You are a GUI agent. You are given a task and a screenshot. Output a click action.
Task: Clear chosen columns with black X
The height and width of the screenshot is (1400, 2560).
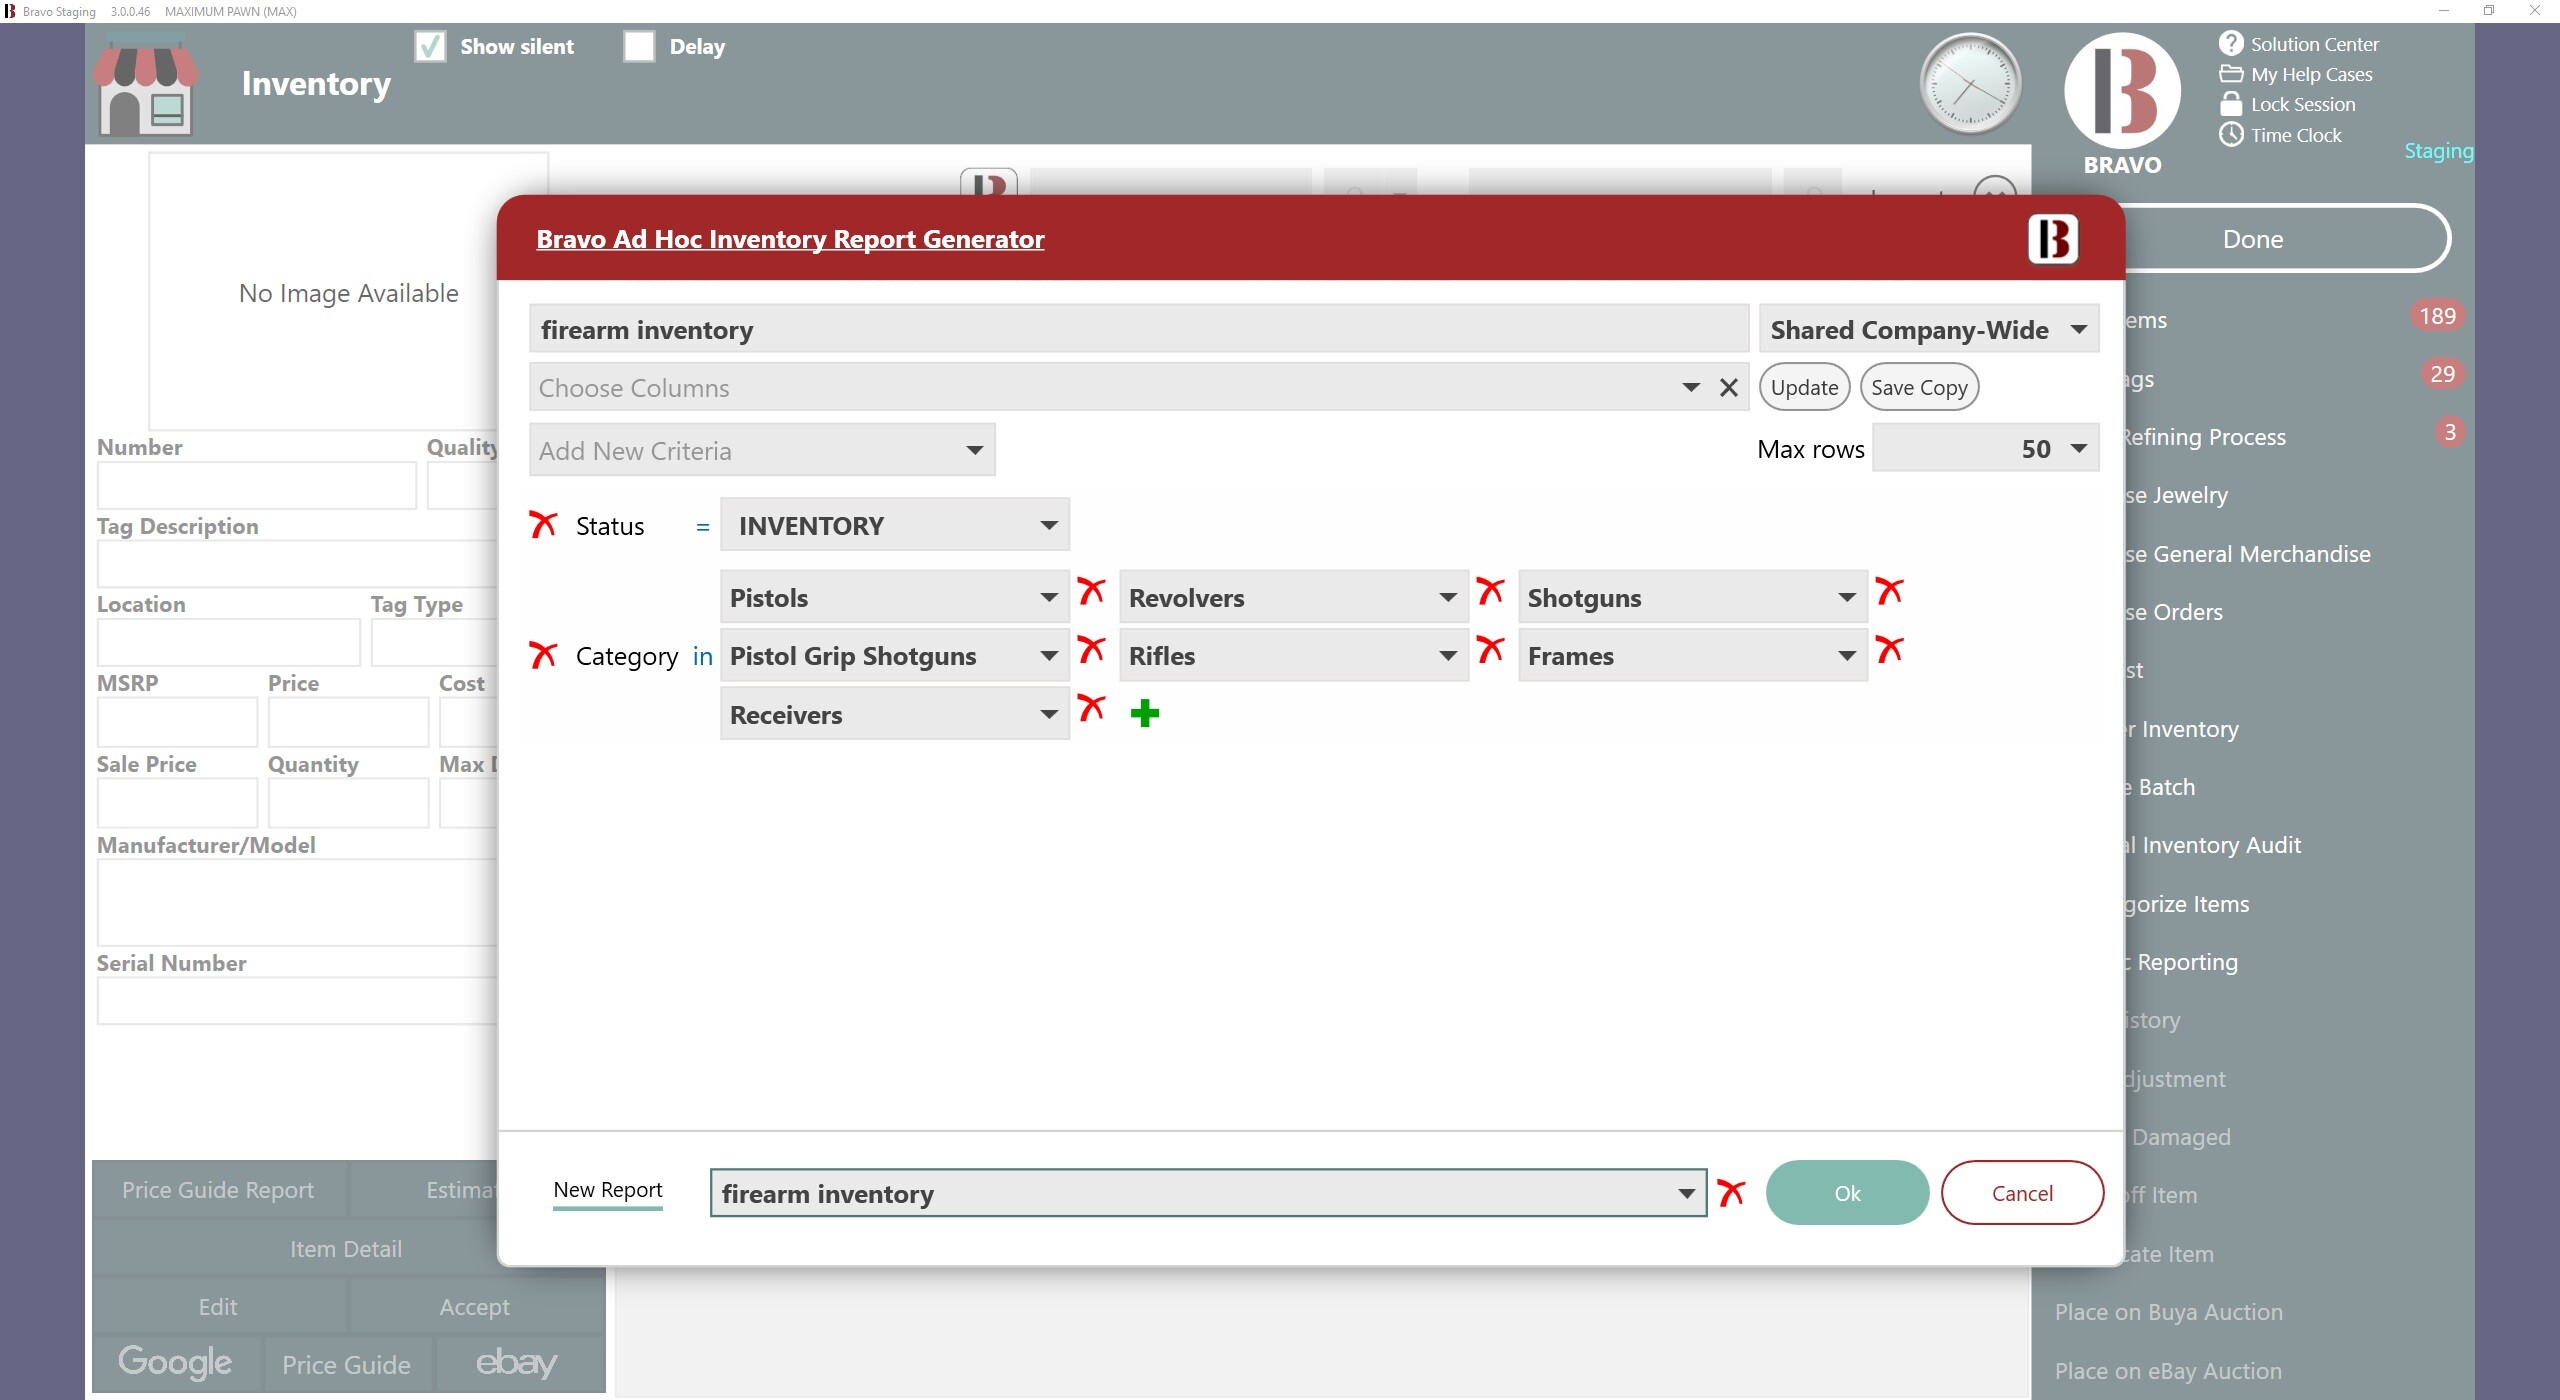click(x=1728, y=388)
